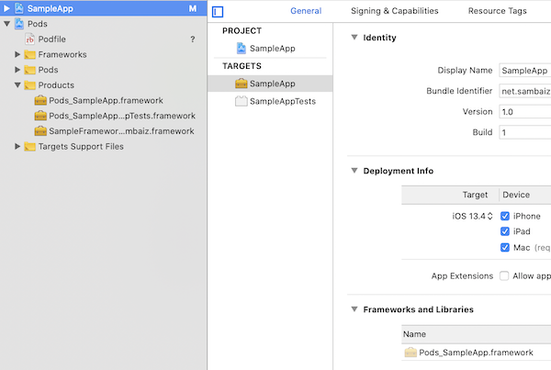Click the ? status badge beside Podfile
The image size is (551, 370).
click(193, 39)
